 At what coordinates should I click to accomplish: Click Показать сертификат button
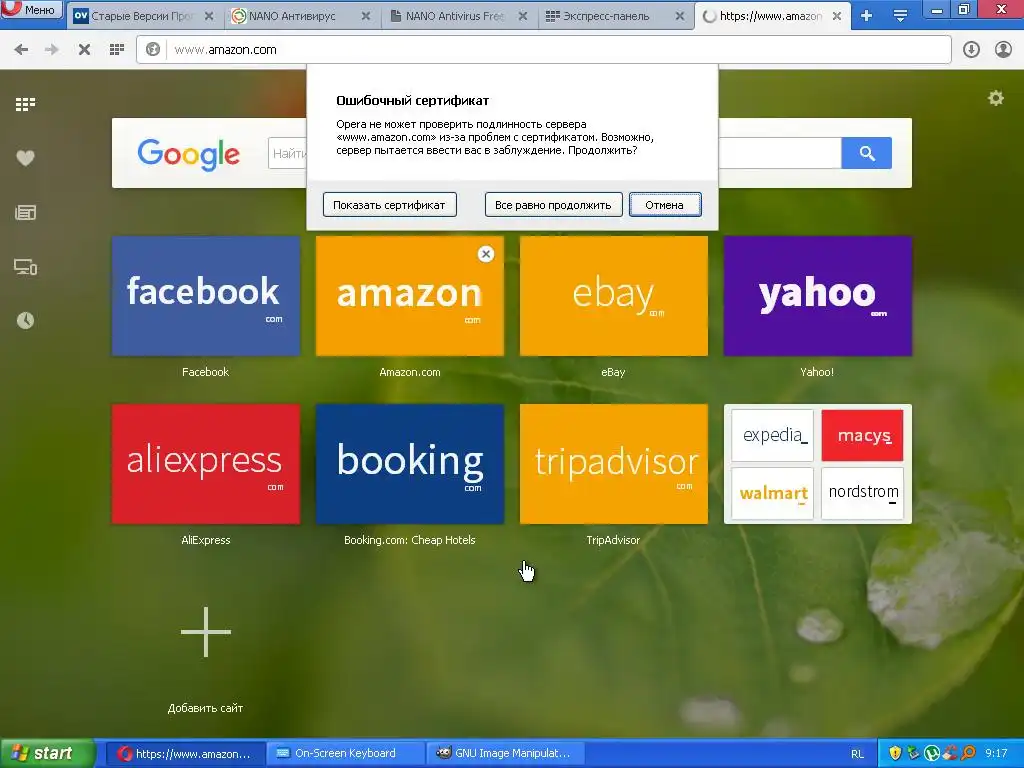tap(389, 205)
